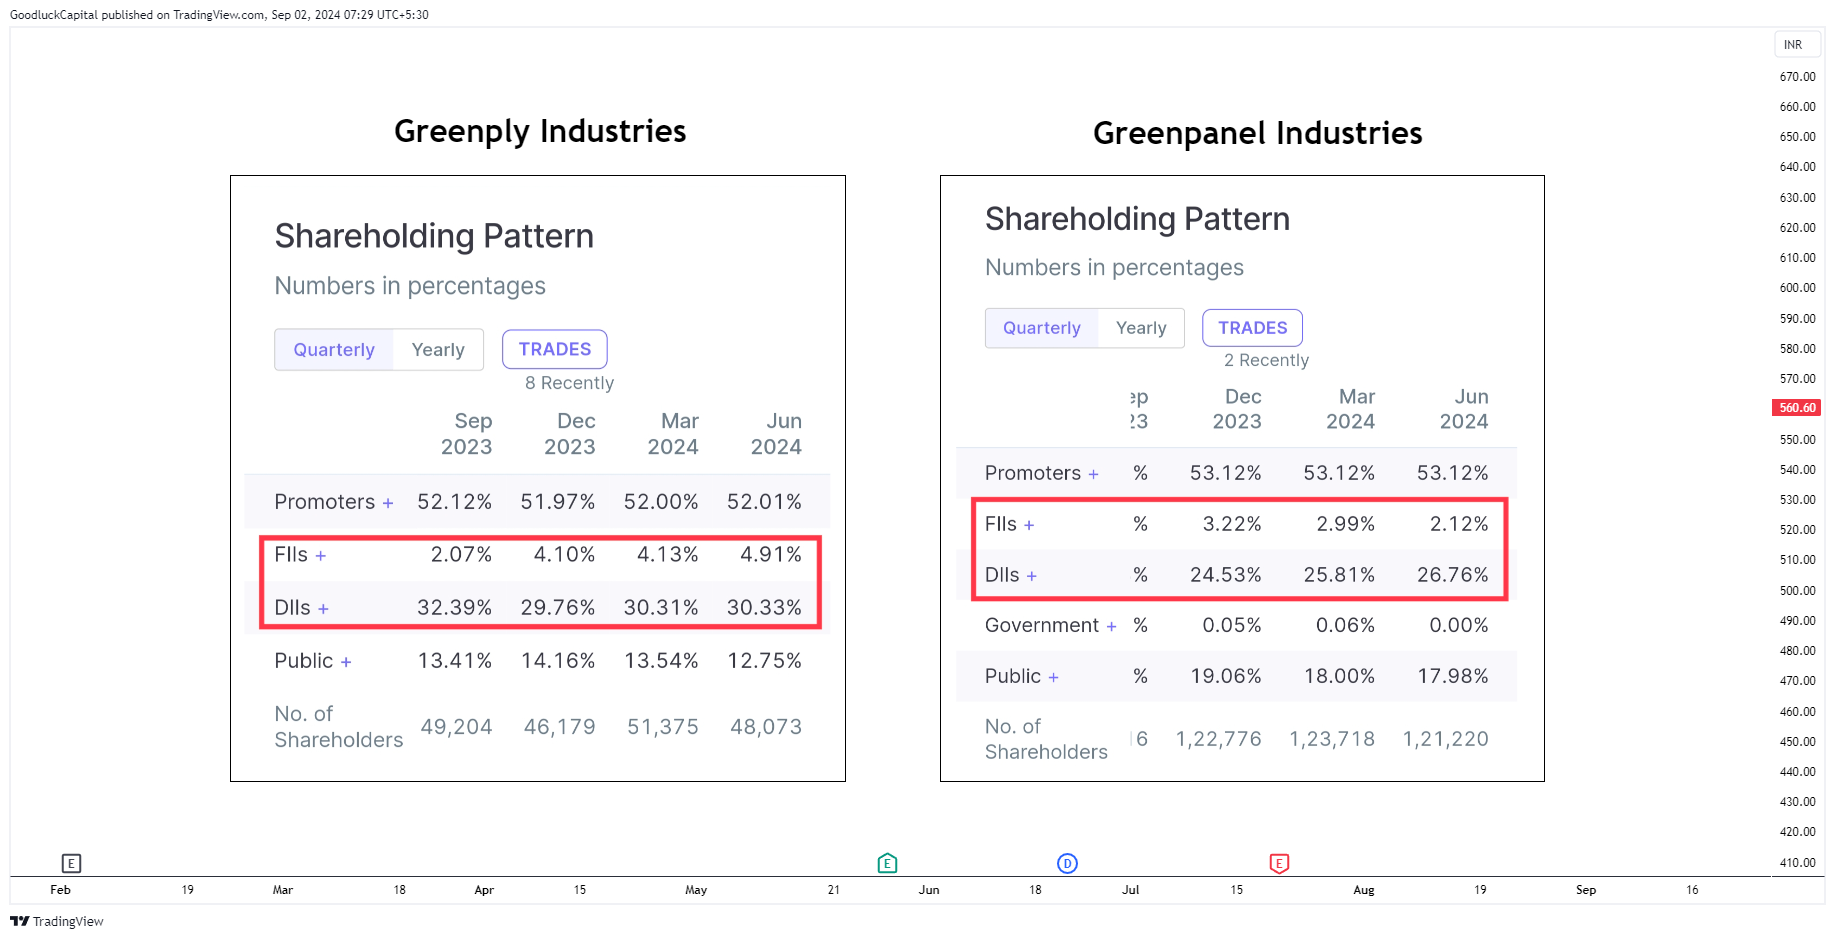Click Greenply promoters value 52.12%
The width and height of the screenshot is (1835, 939).
[x=455, y=502]
